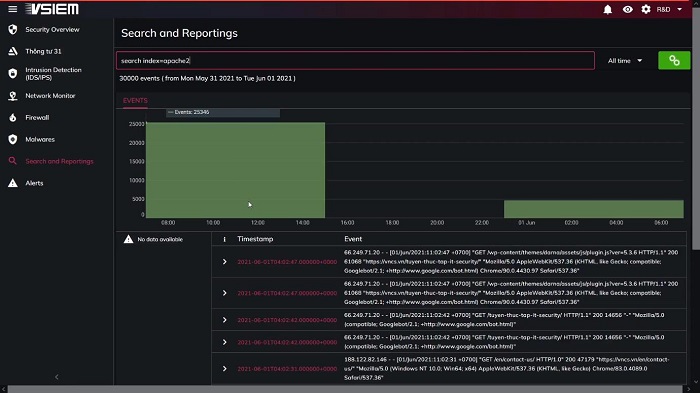
Task: Open notifications bell icon
Action: [608, 9]
